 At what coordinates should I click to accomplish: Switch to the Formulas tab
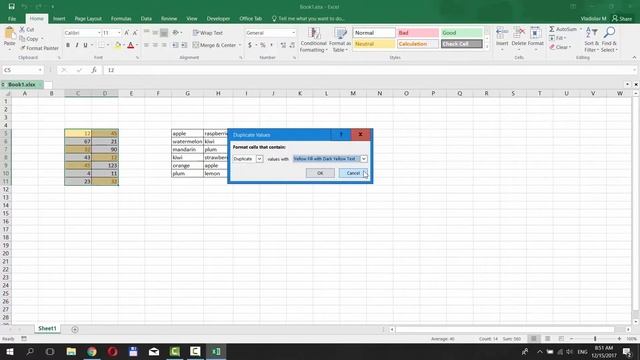[x=121, y=18]
